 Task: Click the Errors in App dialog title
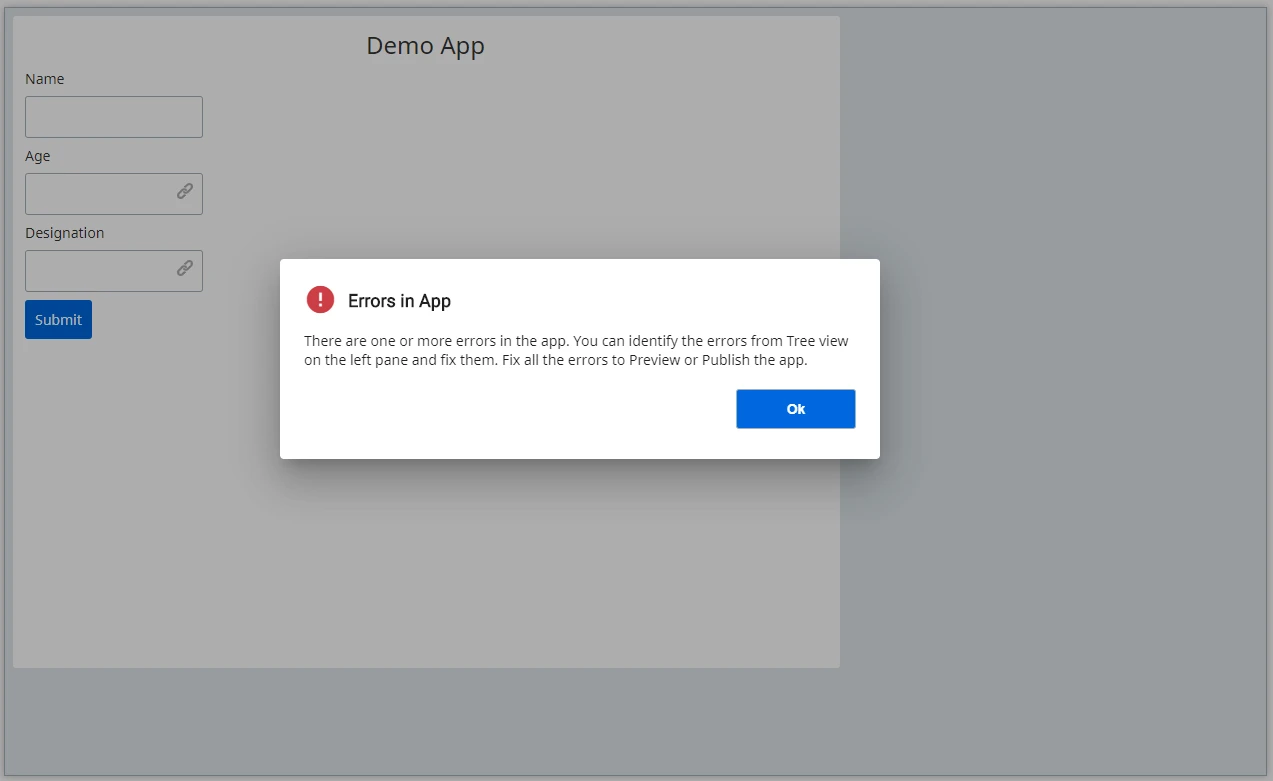[x=399, y=301]
